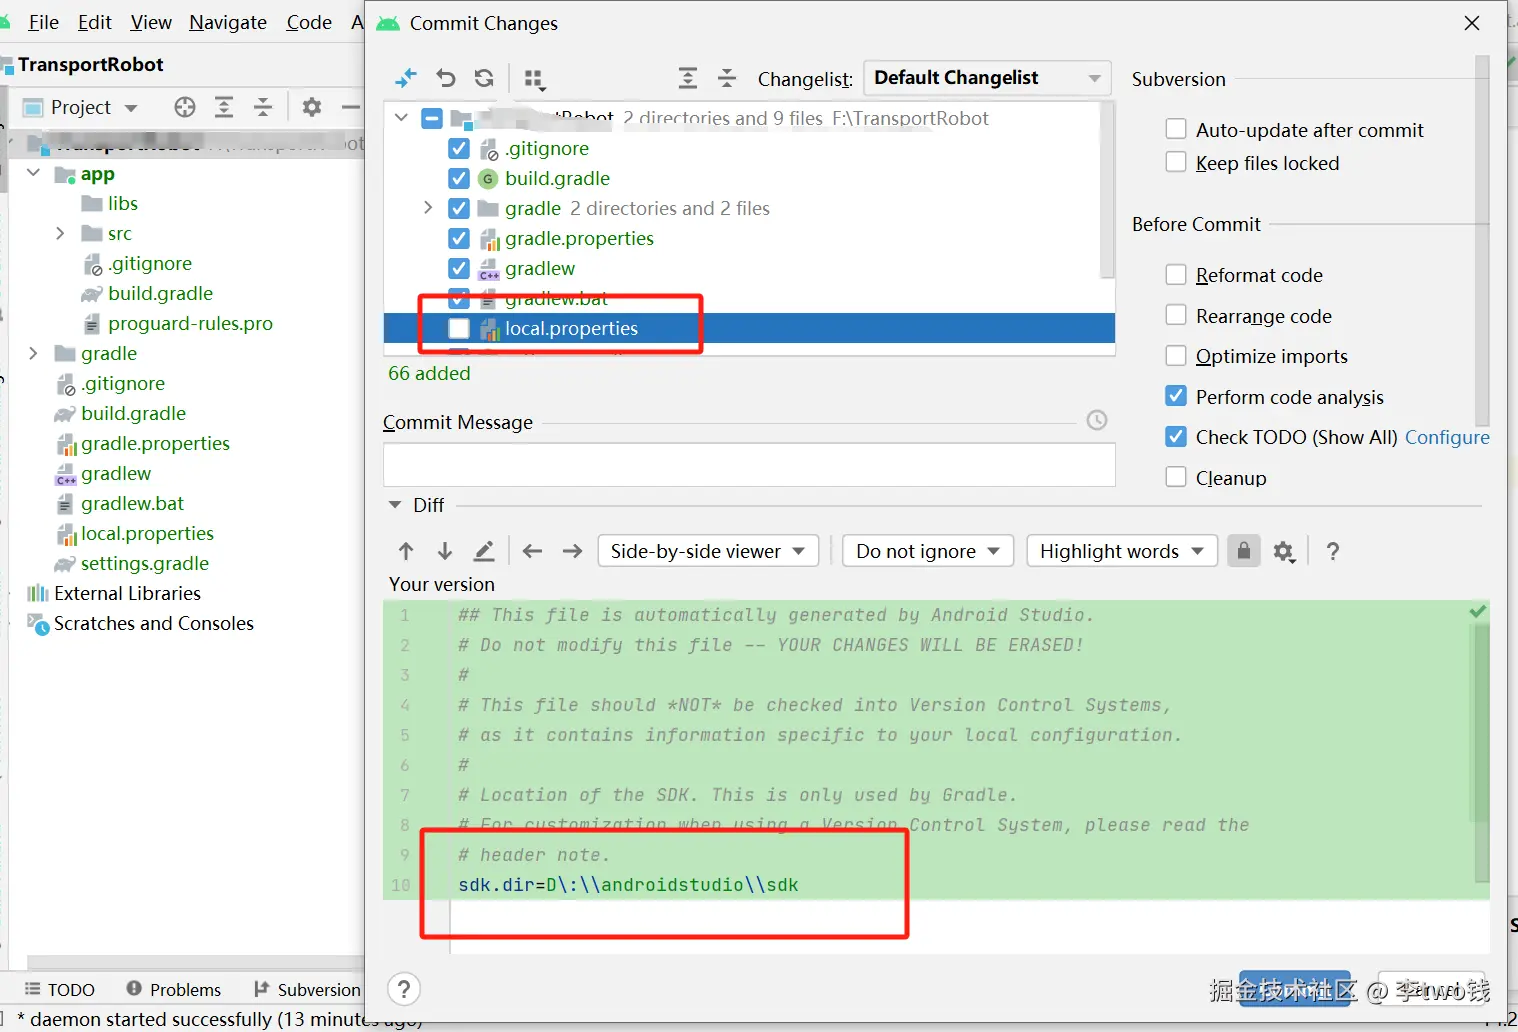Compare previous file with left arrow

[533, 551]
